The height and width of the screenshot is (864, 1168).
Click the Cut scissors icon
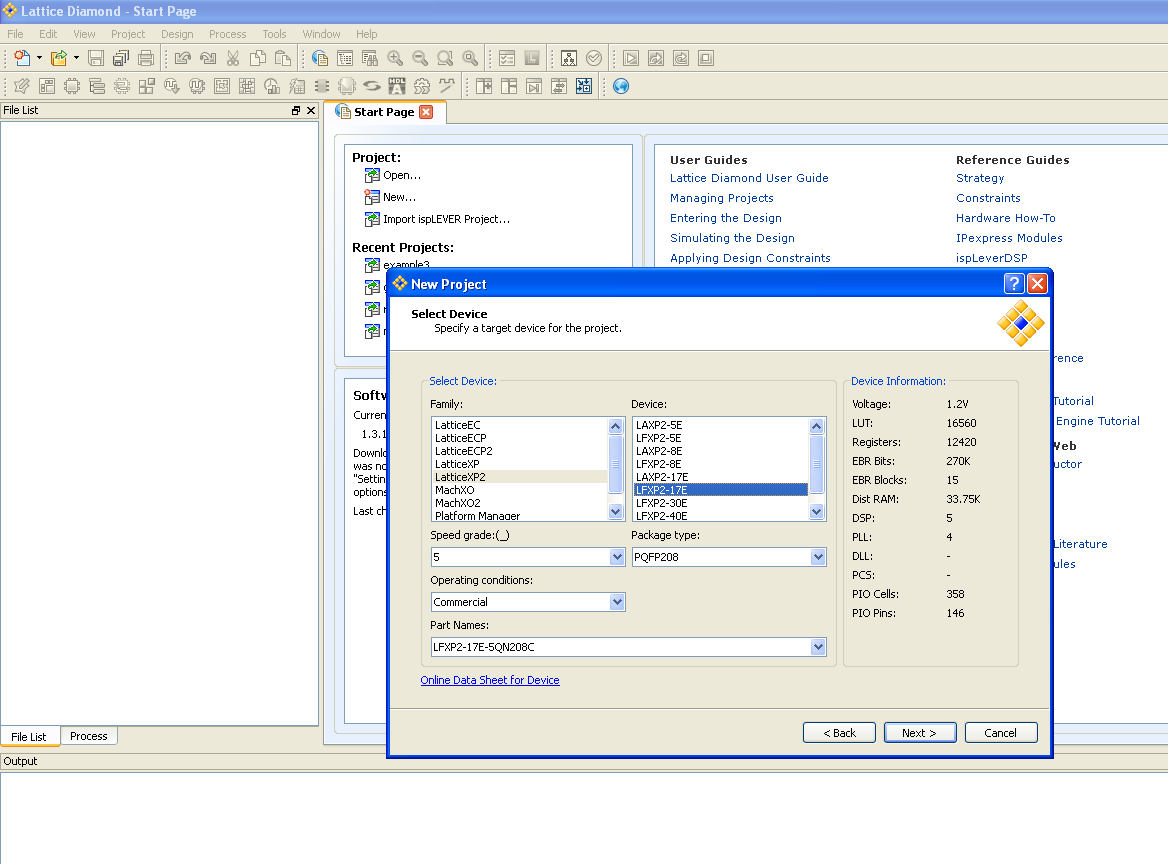[x=233, y=58]
